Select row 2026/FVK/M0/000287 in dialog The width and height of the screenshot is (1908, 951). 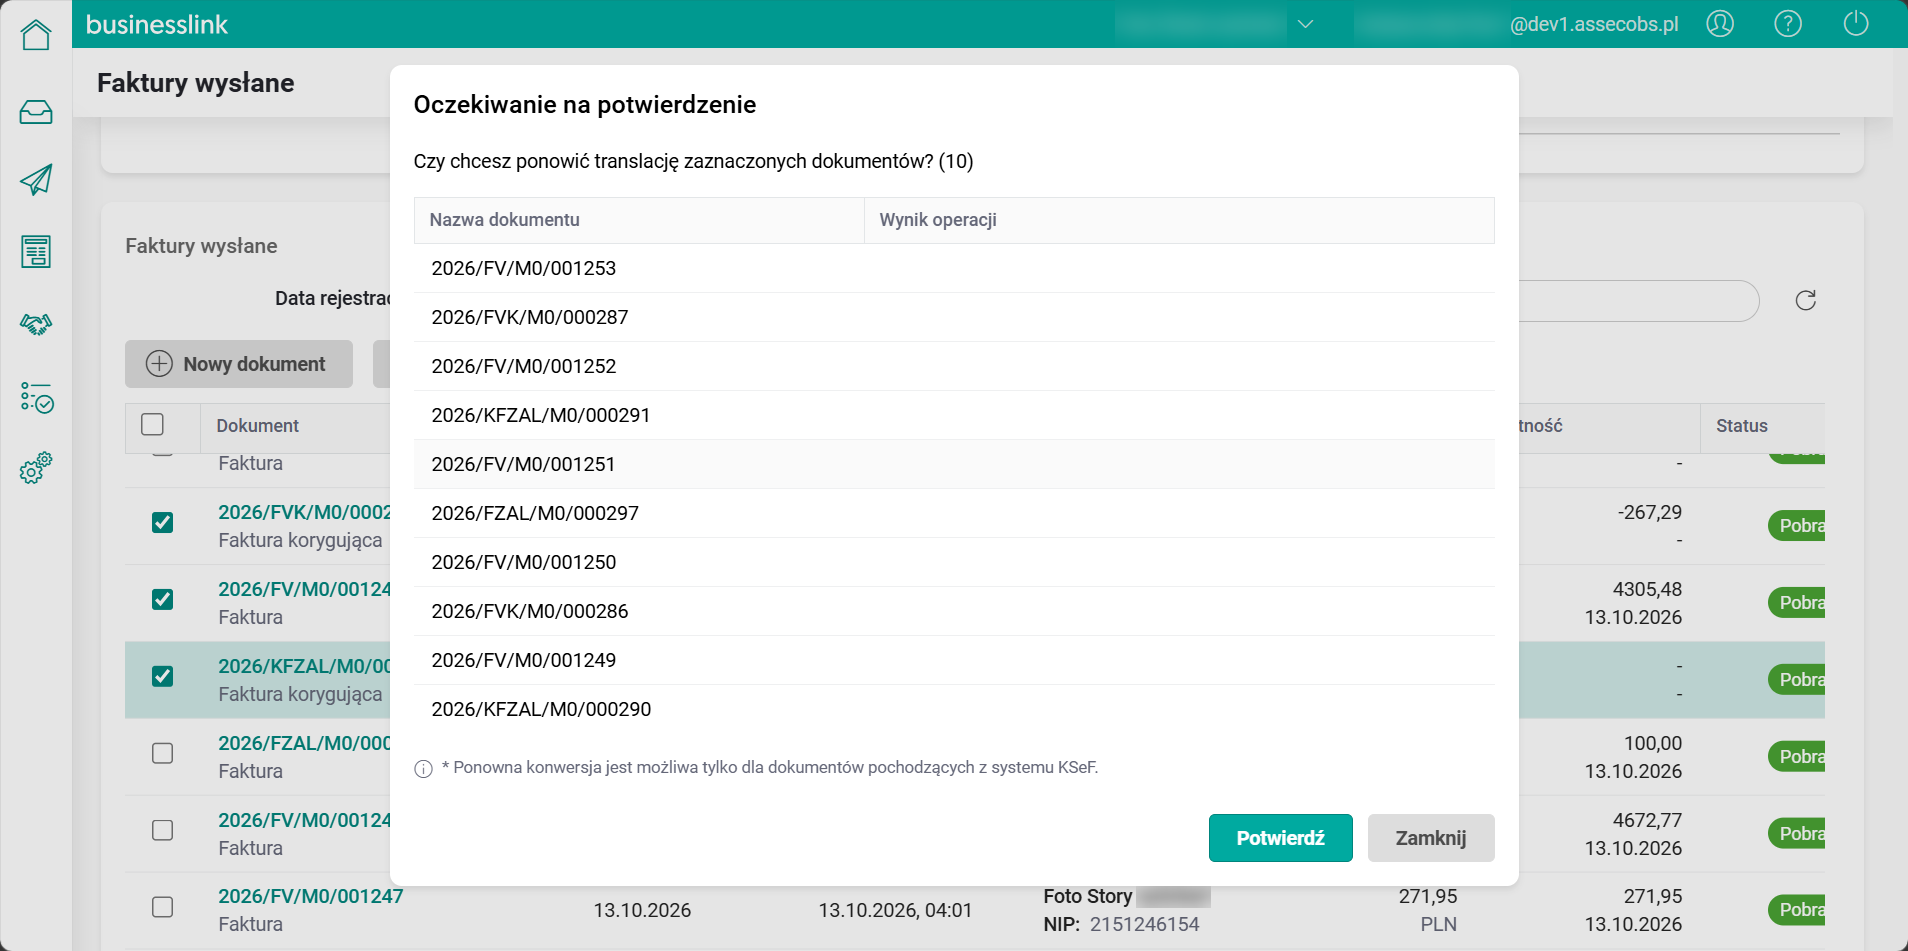tap(954, 317)
